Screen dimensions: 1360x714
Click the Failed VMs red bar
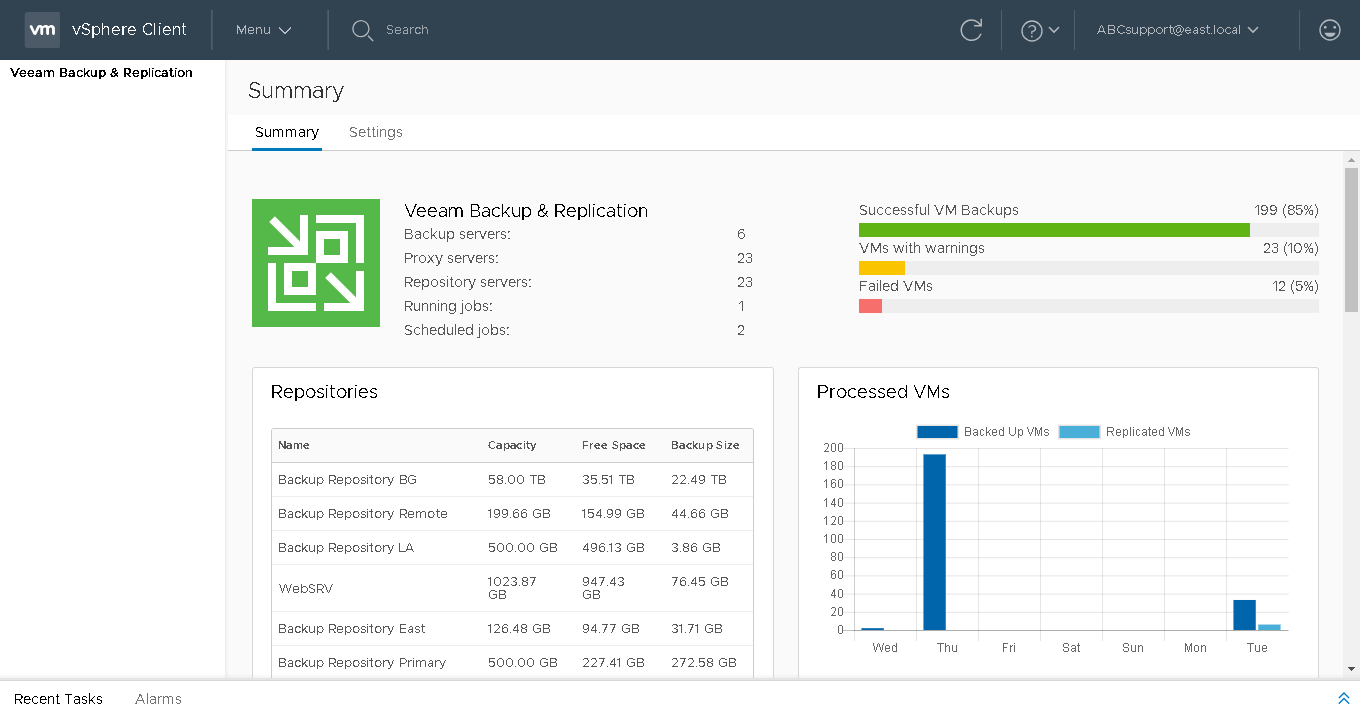[x=870, y=306]
